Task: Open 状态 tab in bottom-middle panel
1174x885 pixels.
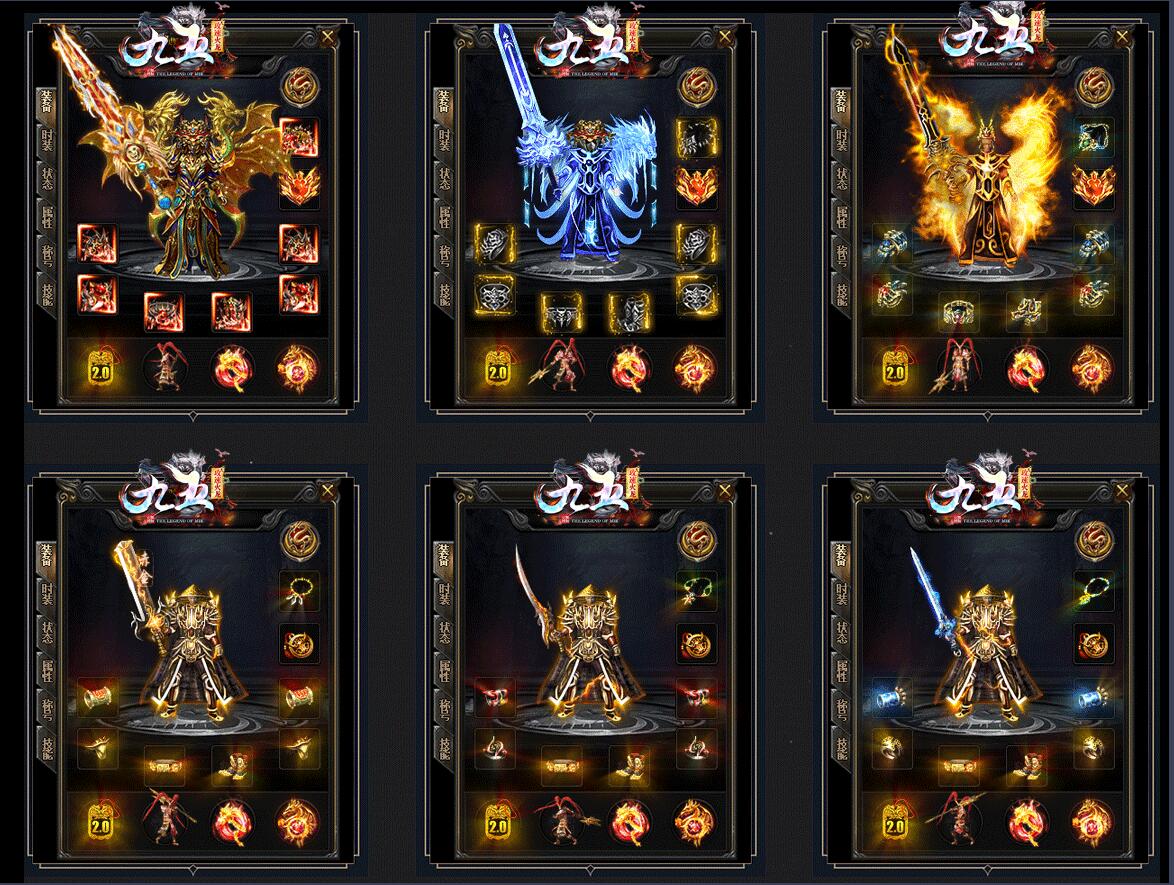Action: click(445, 633)
